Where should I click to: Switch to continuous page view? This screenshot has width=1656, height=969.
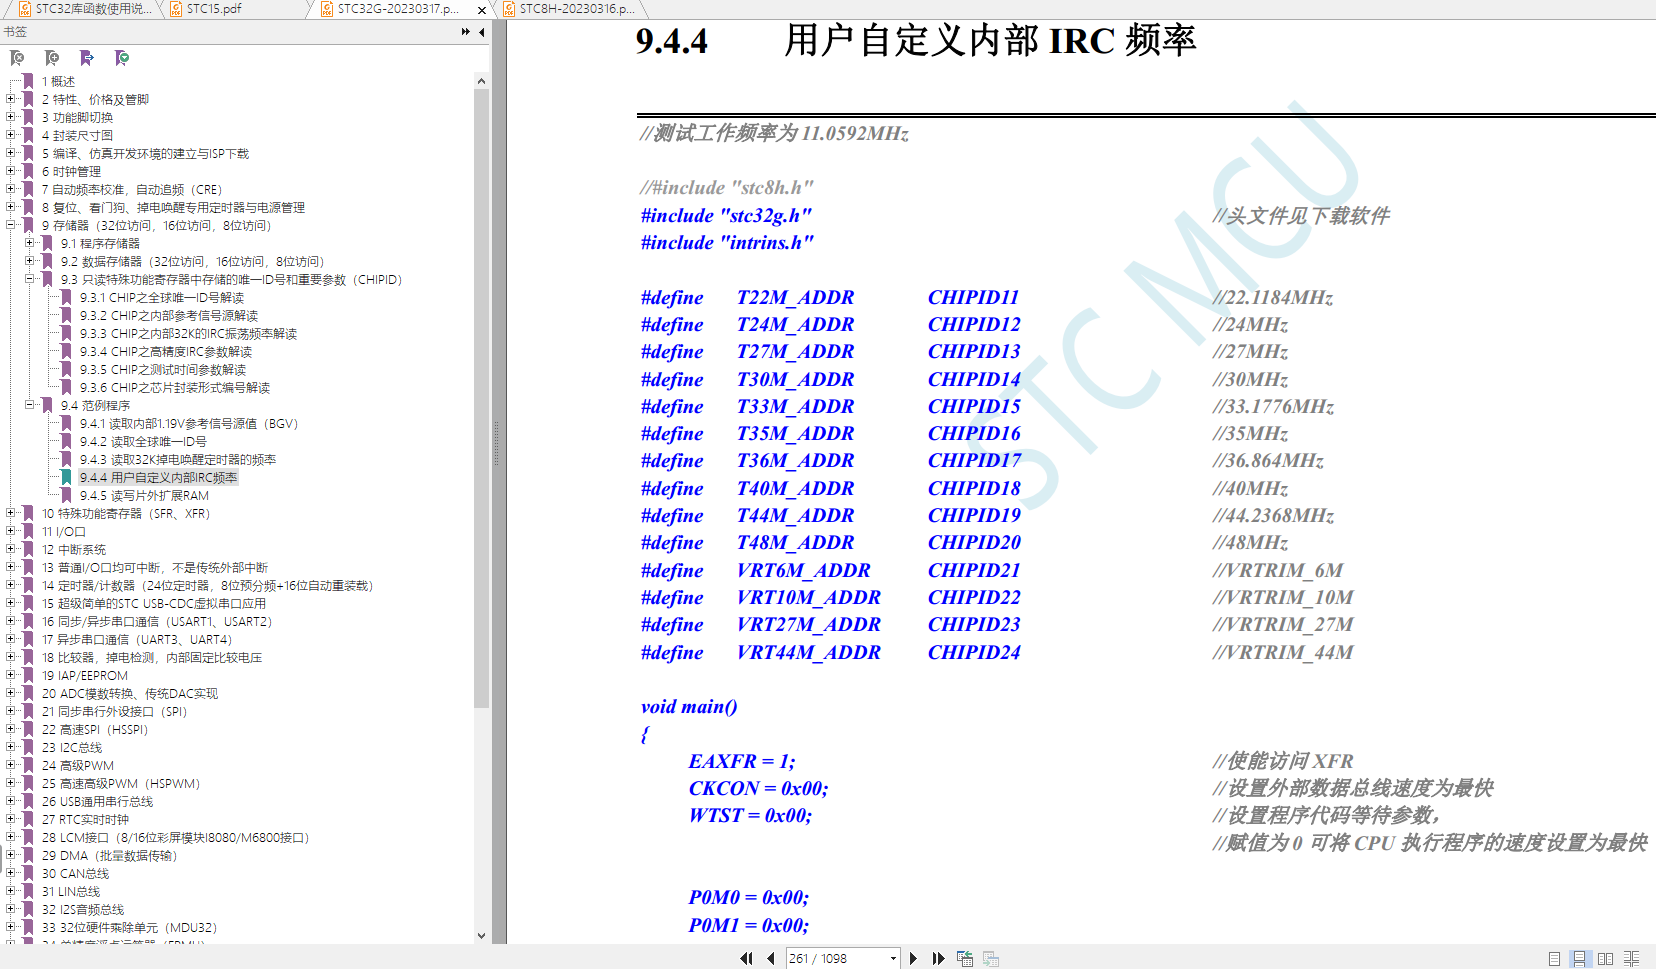1580,958
